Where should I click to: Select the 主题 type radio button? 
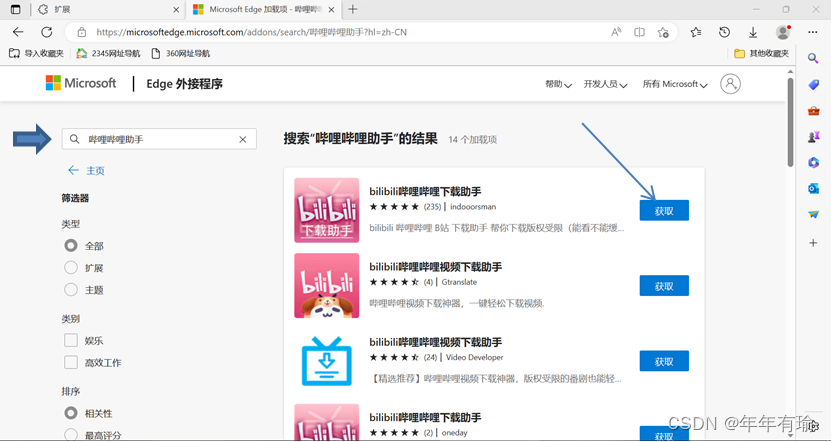(71, 290)
